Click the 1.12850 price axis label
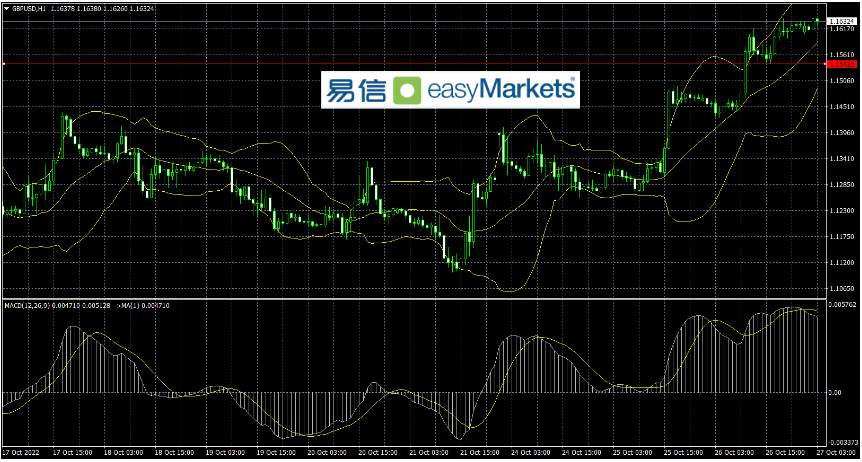 841,185
